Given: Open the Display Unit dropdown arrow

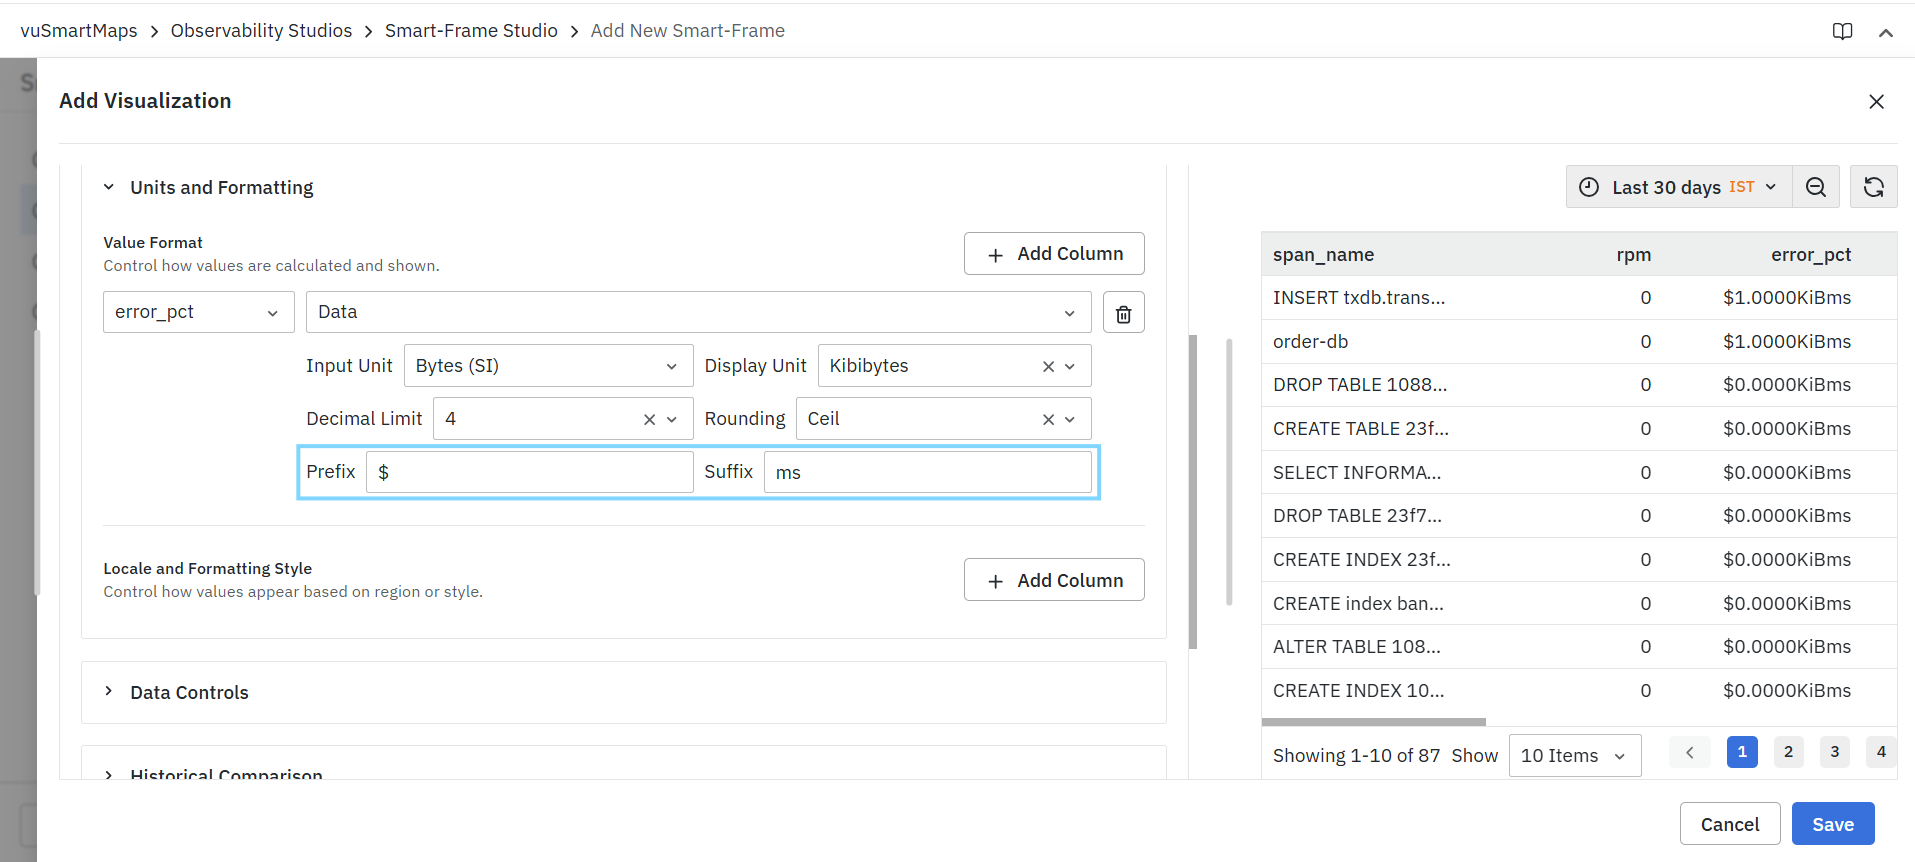Looking at the screenshot, I should pos(1070,366).
